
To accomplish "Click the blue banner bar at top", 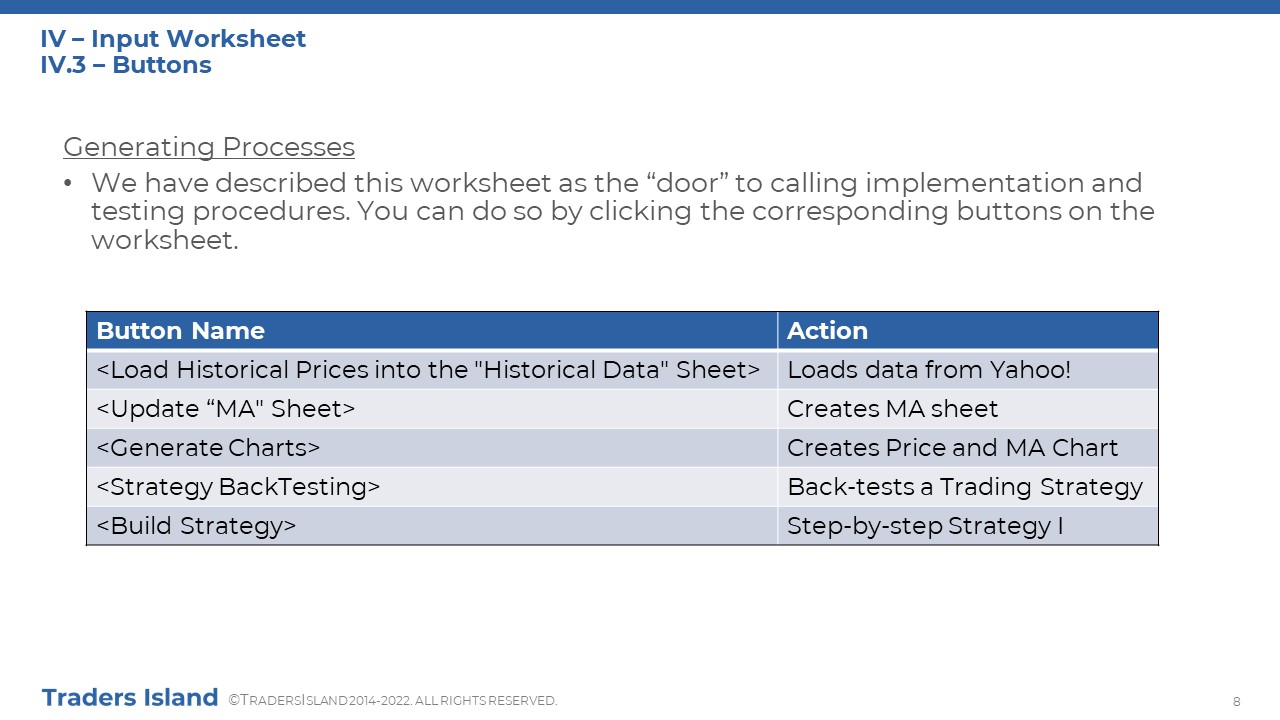I will [640, 7].
